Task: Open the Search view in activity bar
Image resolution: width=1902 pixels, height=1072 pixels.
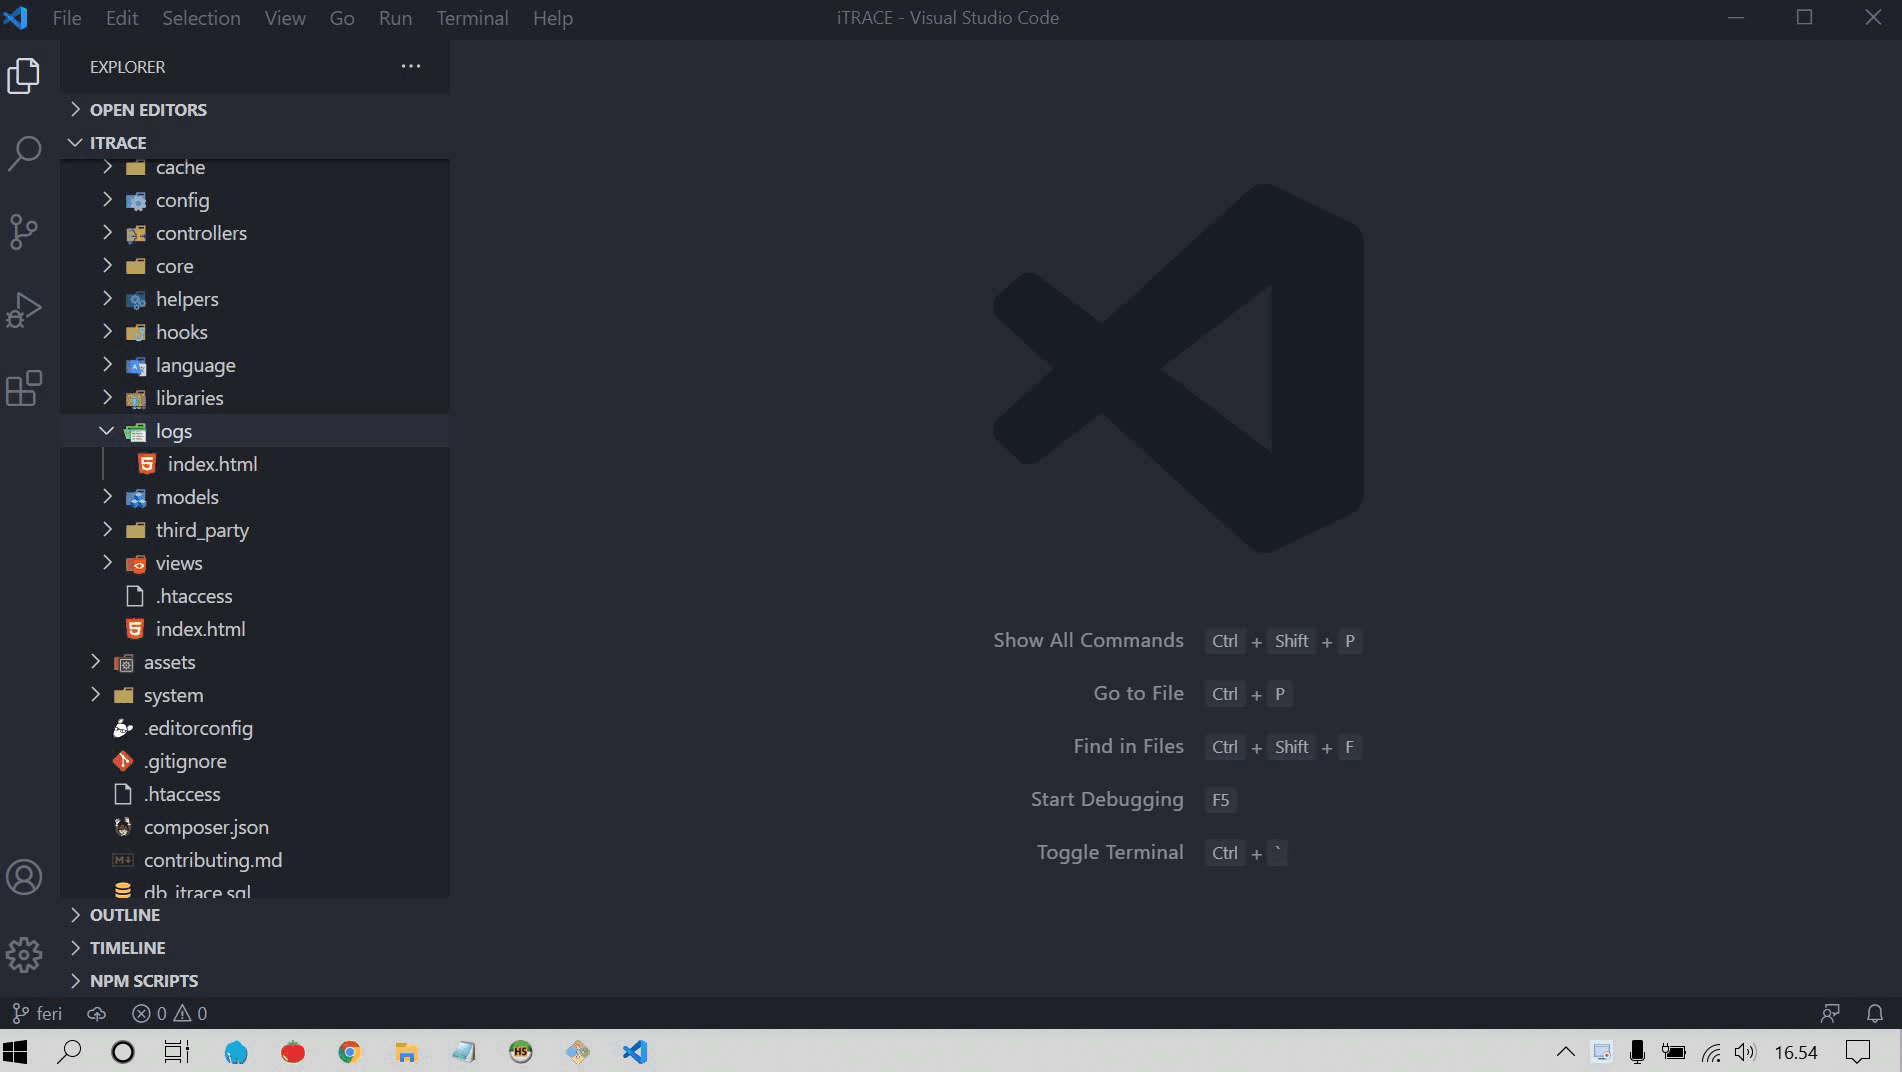Action: (x=24, y=154)
